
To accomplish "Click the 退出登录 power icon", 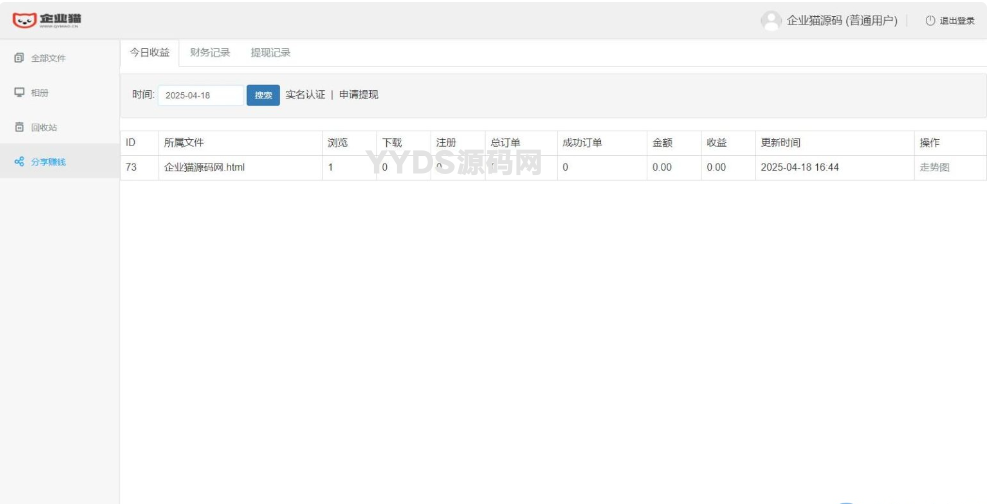I will tap(930, 21).
